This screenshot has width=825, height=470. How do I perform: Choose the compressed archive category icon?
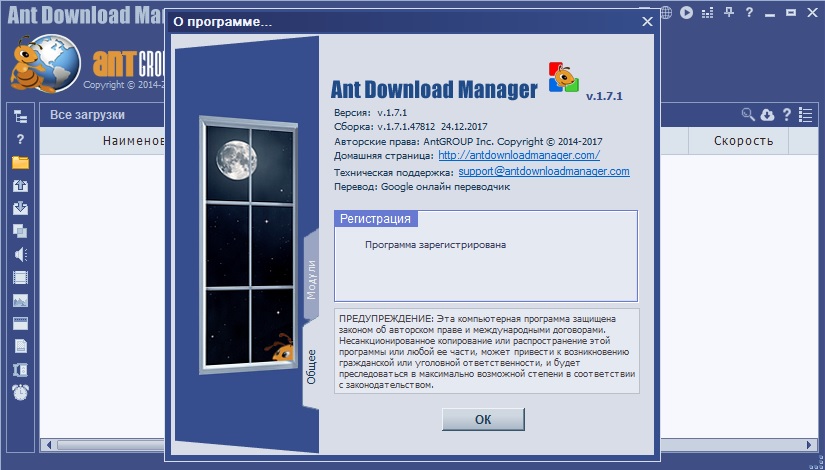(21, 369)
